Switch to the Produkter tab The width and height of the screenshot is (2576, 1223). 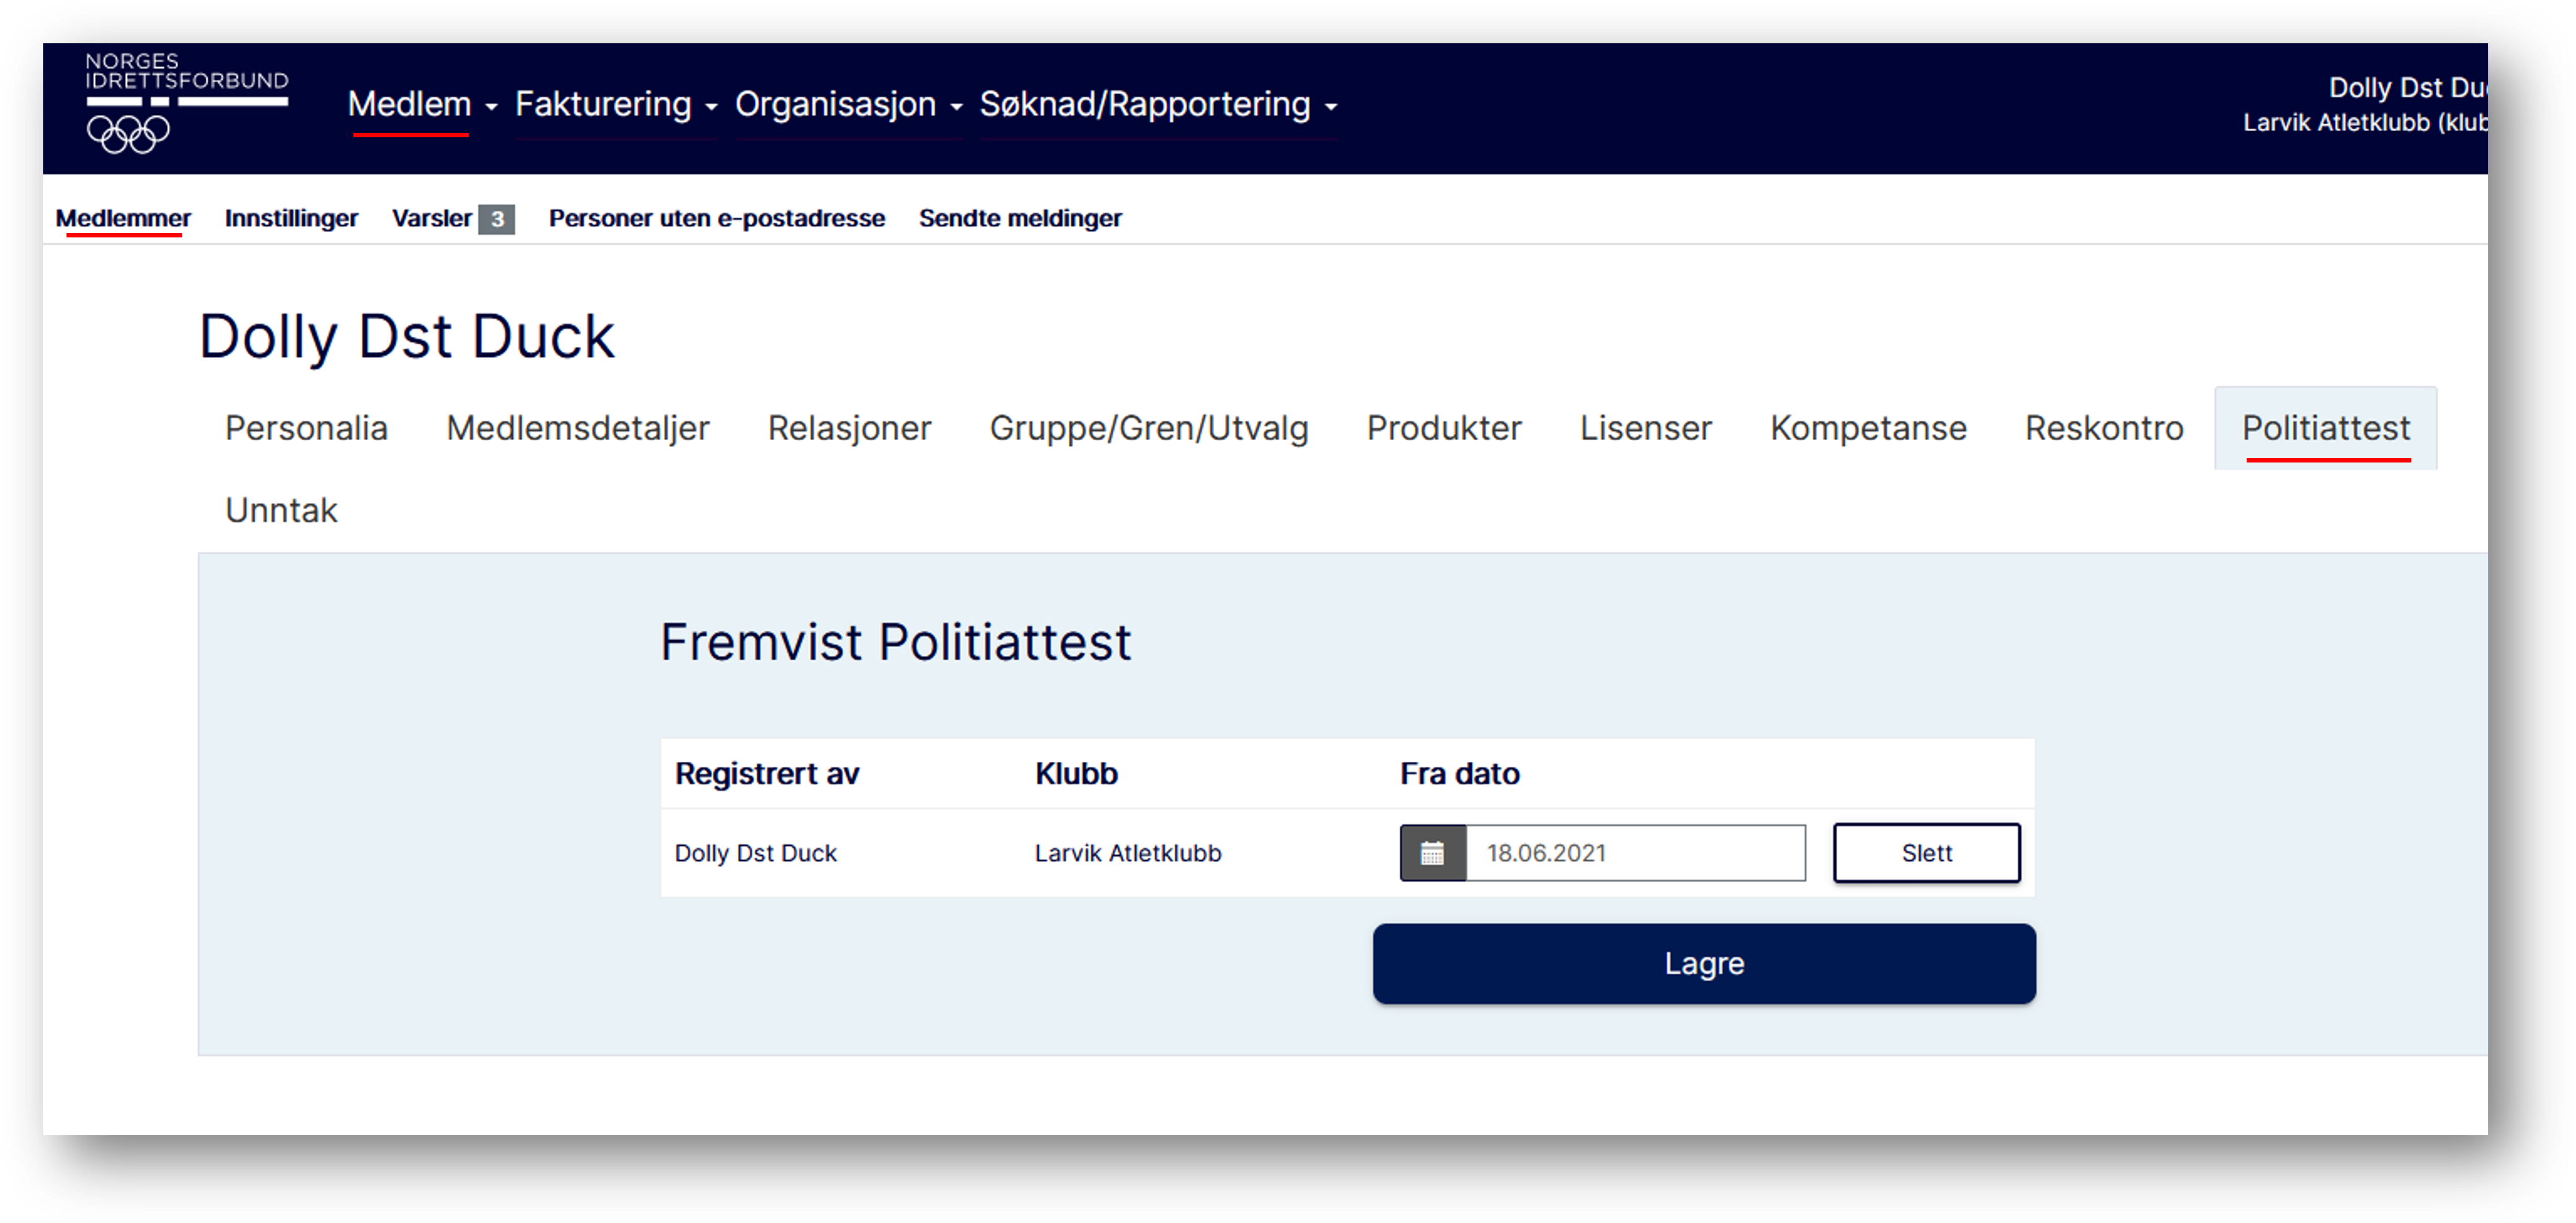coord(1444,428)
